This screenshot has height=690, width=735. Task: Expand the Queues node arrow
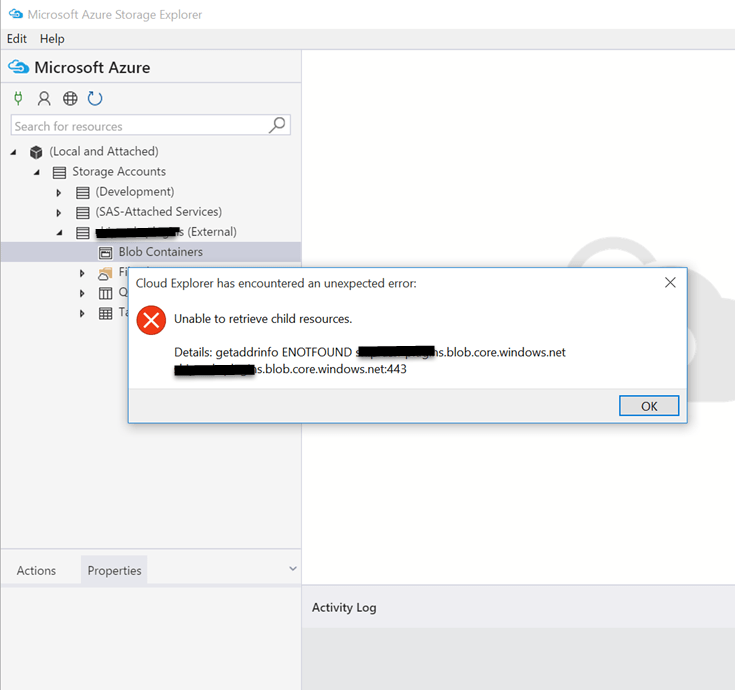(82, 293)
